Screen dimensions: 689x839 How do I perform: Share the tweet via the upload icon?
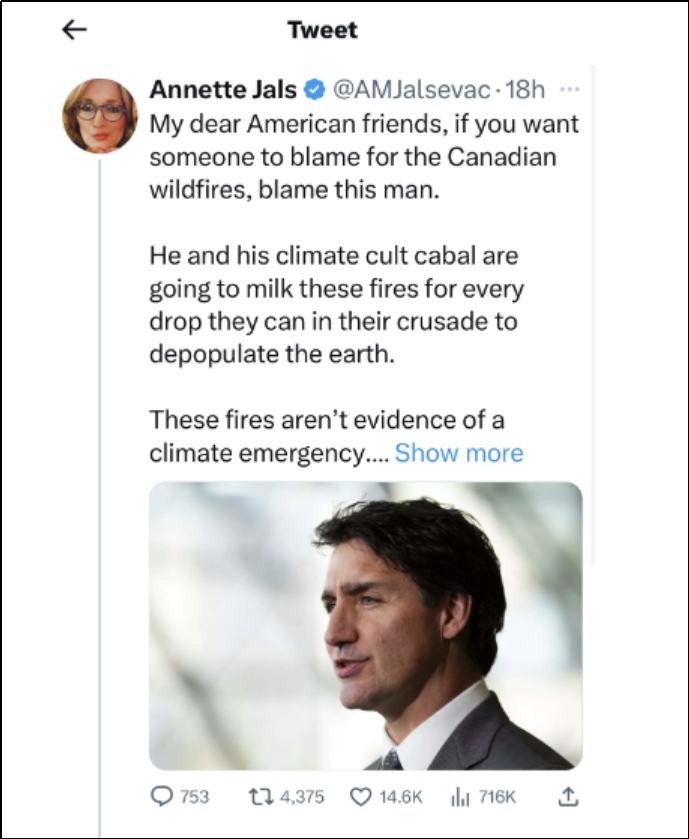(x=567, y=796)
